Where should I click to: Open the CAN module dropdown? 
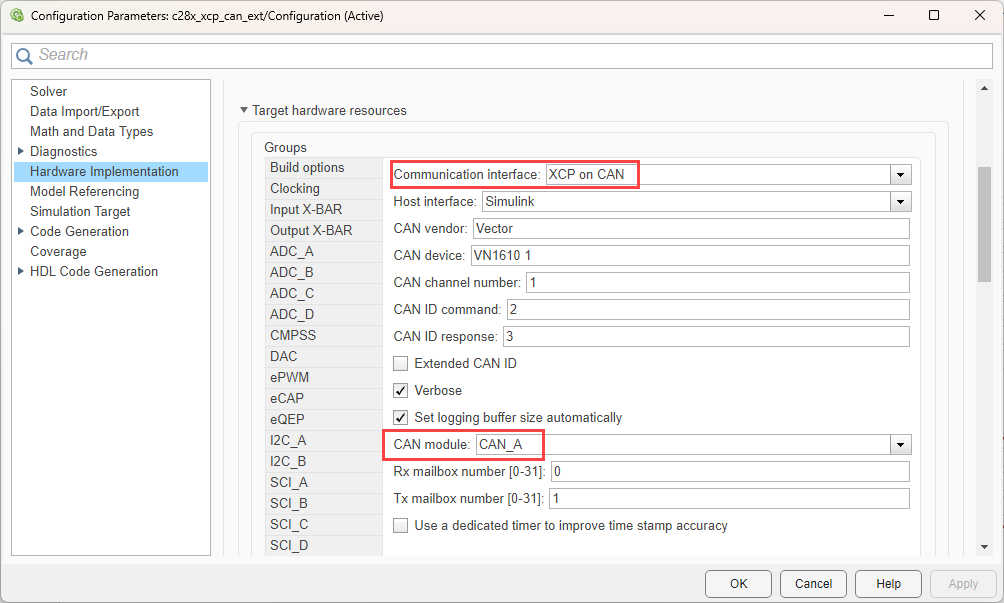pyautogui.click(x=901, y=445)
